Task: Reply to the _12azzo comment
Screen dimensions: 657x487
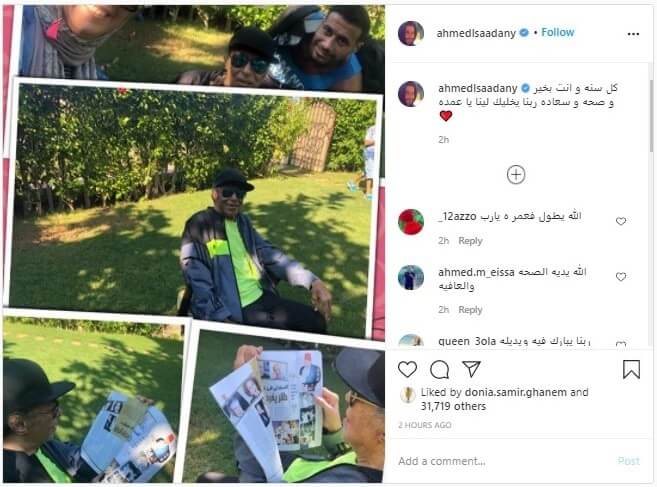Action: (x=470, y=241)
